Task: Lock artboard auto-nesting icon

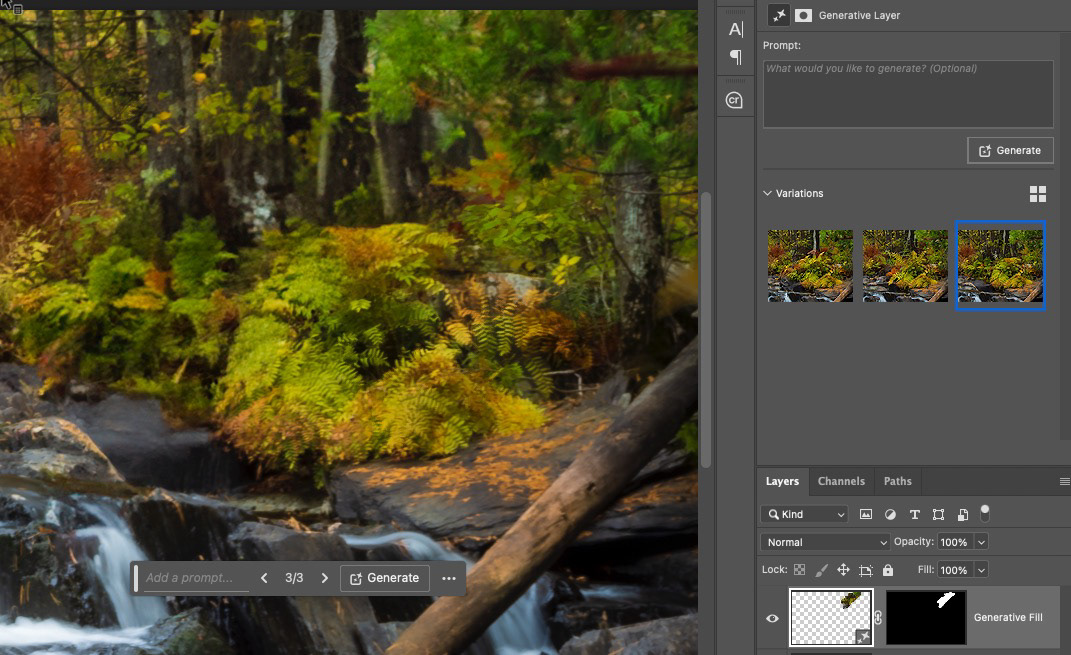Action: (x=865, y=570)
